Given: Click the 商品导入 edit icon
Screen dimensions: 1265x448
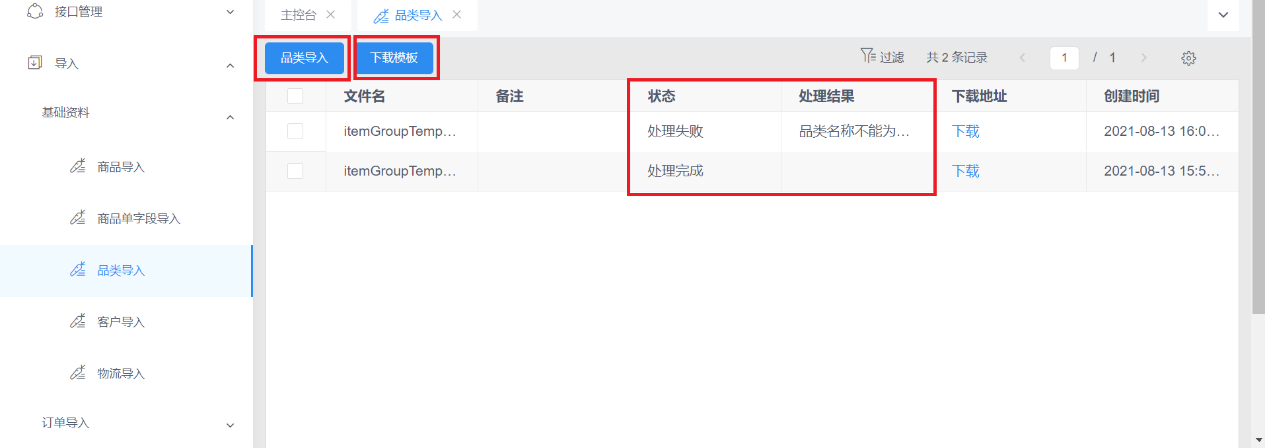Looking at the screenshot, I should (77, 166).
